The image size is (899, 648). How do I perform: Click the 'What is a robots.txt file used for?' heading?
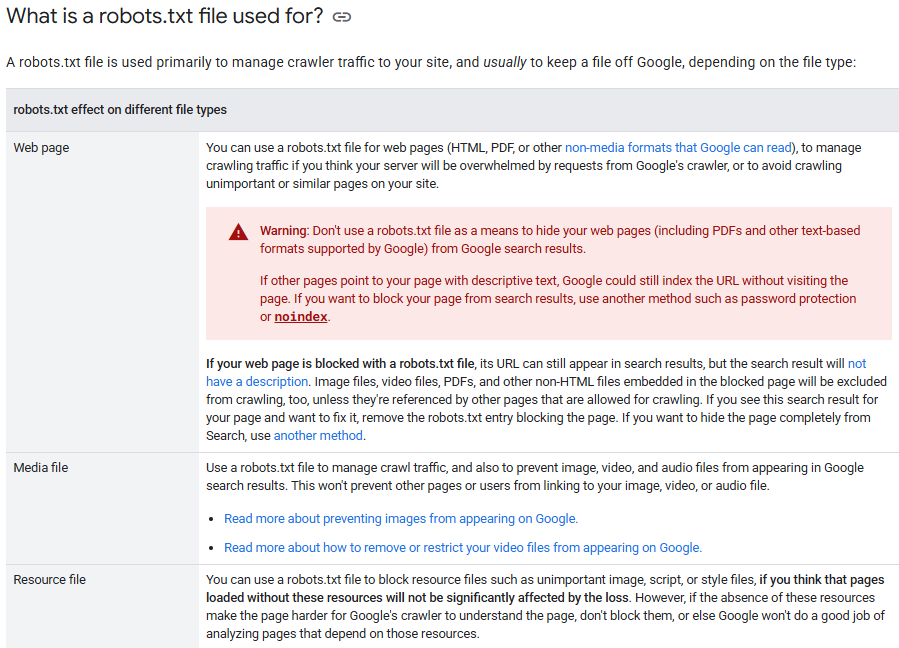click(164, 17)
